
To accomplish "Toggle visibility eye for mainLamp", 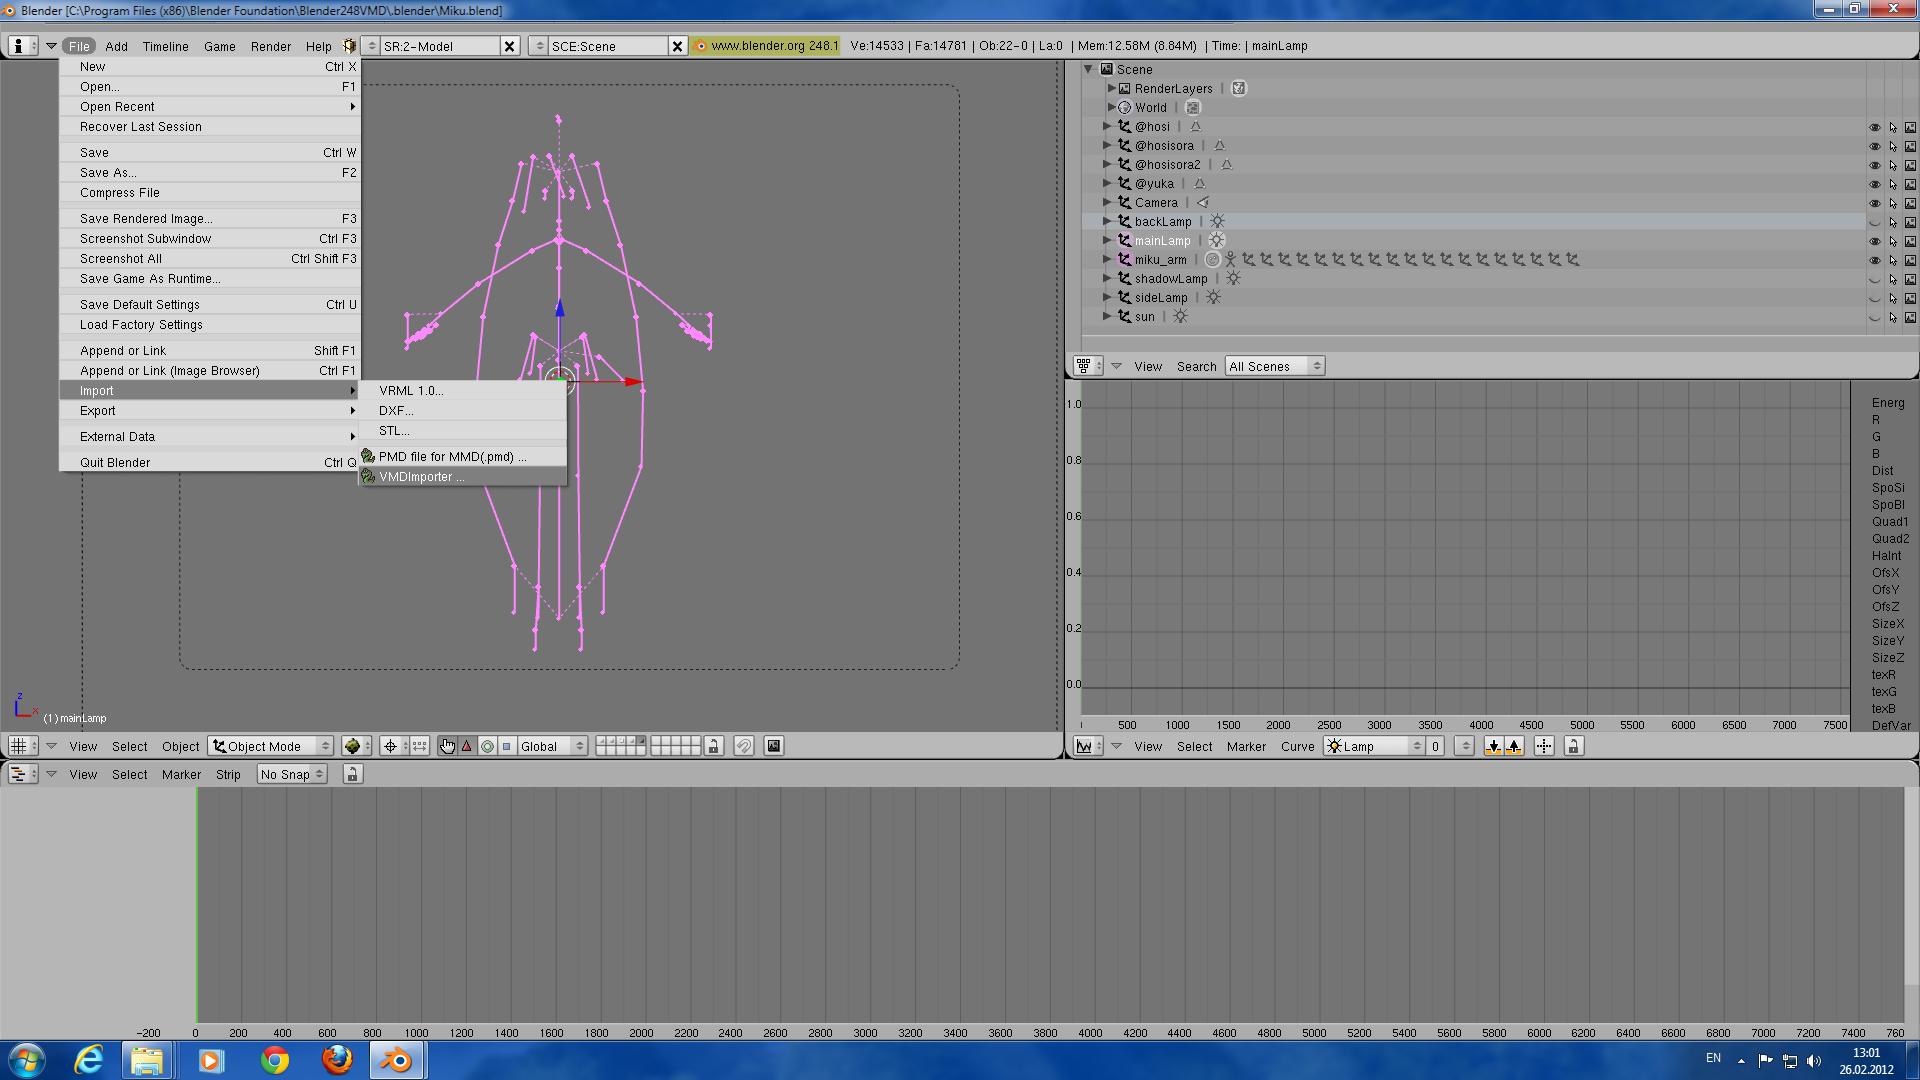I will pyautogui.click(x=1875, y=241).
